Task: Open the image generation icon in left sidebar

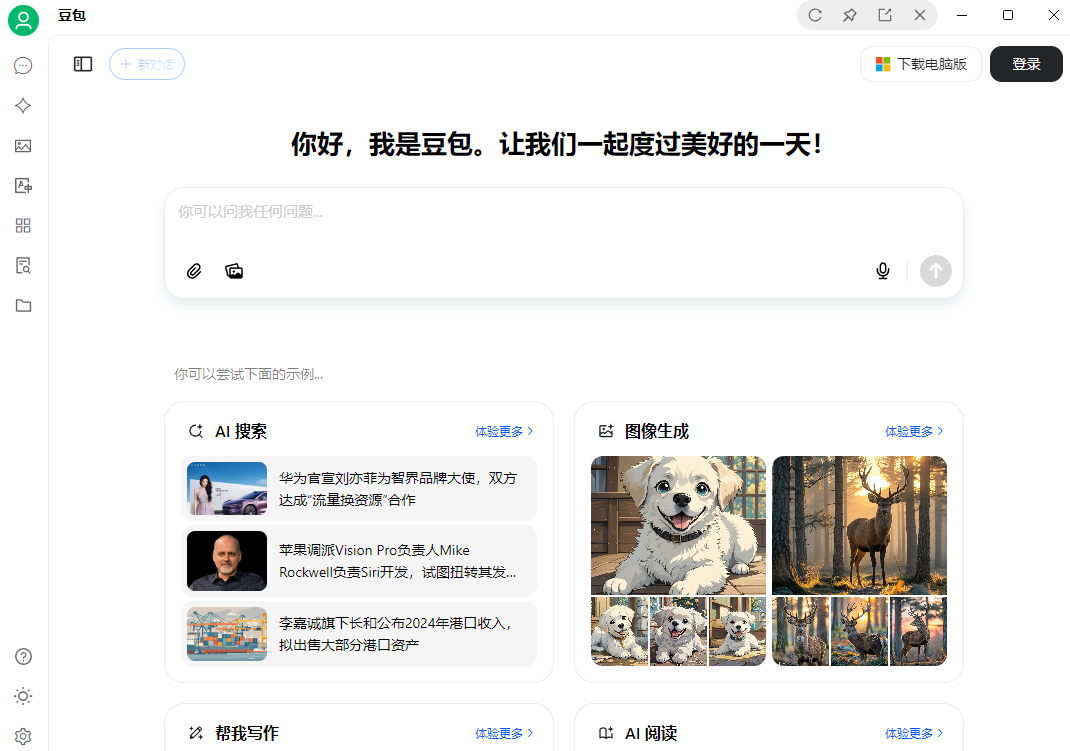Action: pyautogui.click(x=23, y=146)
